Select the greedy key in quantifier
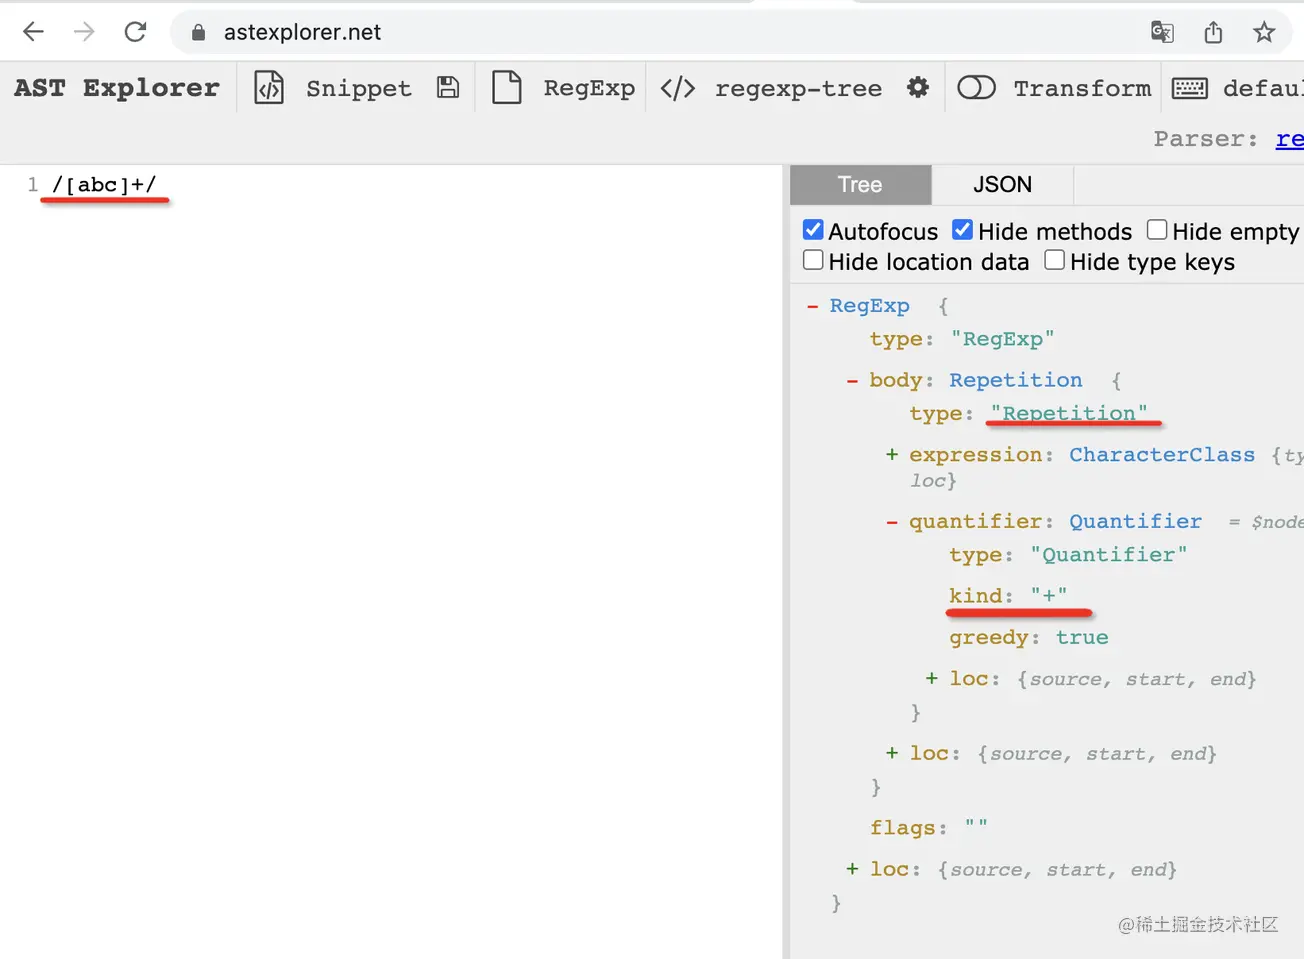The image size is (1304, 959). (989, 638)
